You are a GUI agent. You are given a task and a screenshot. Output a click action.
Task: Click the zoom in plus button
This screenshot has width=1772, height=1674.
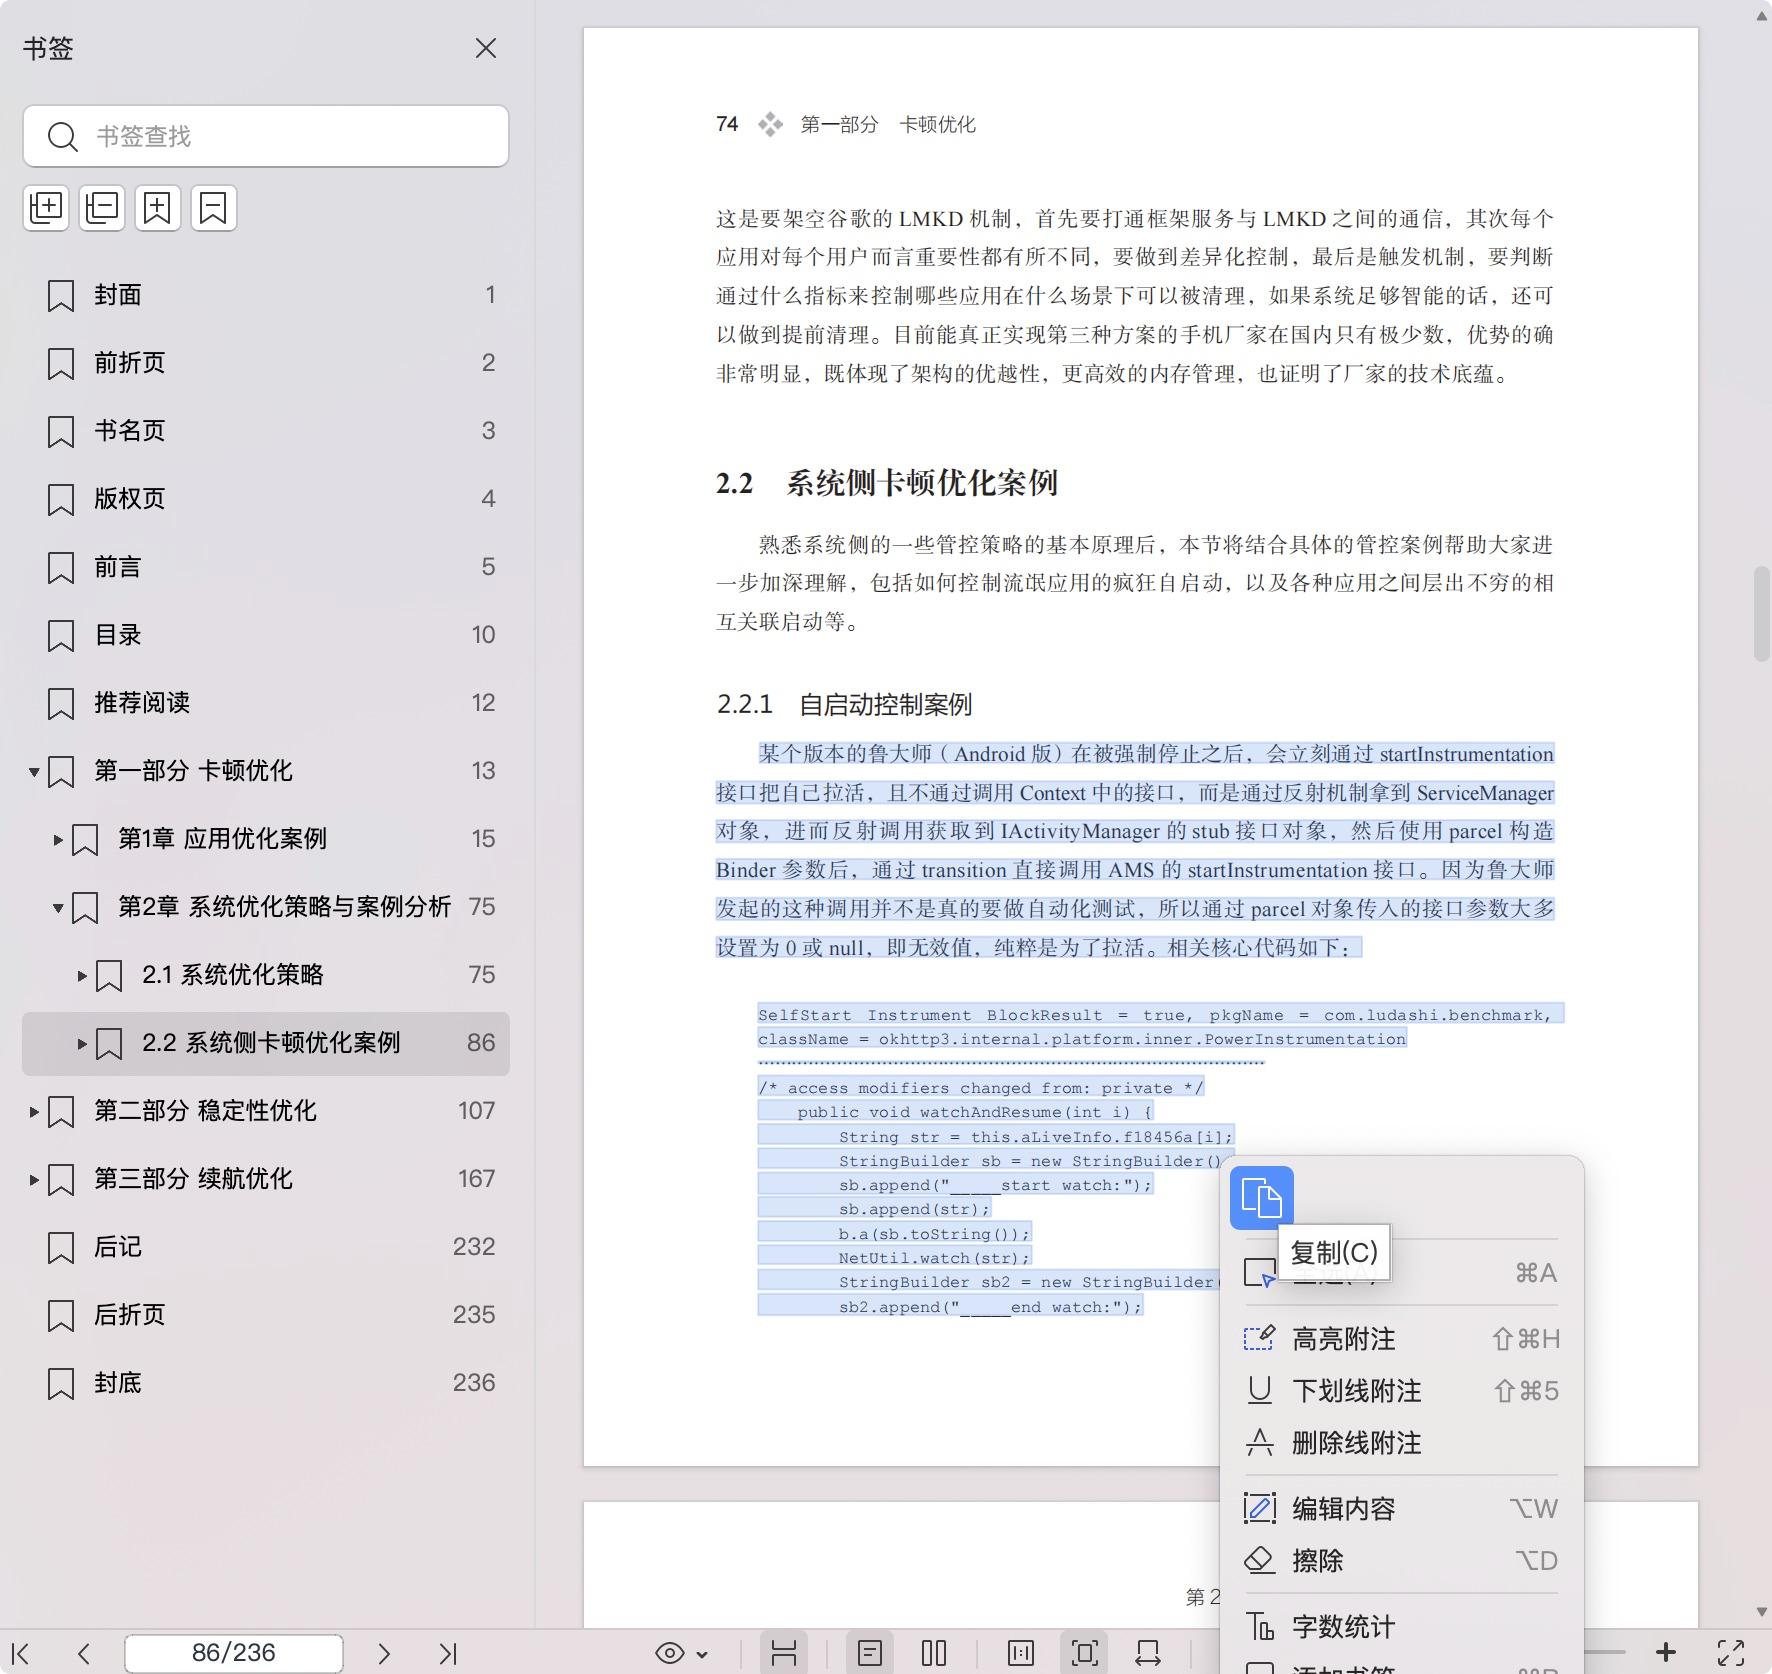click(x=1666, y=1653)
